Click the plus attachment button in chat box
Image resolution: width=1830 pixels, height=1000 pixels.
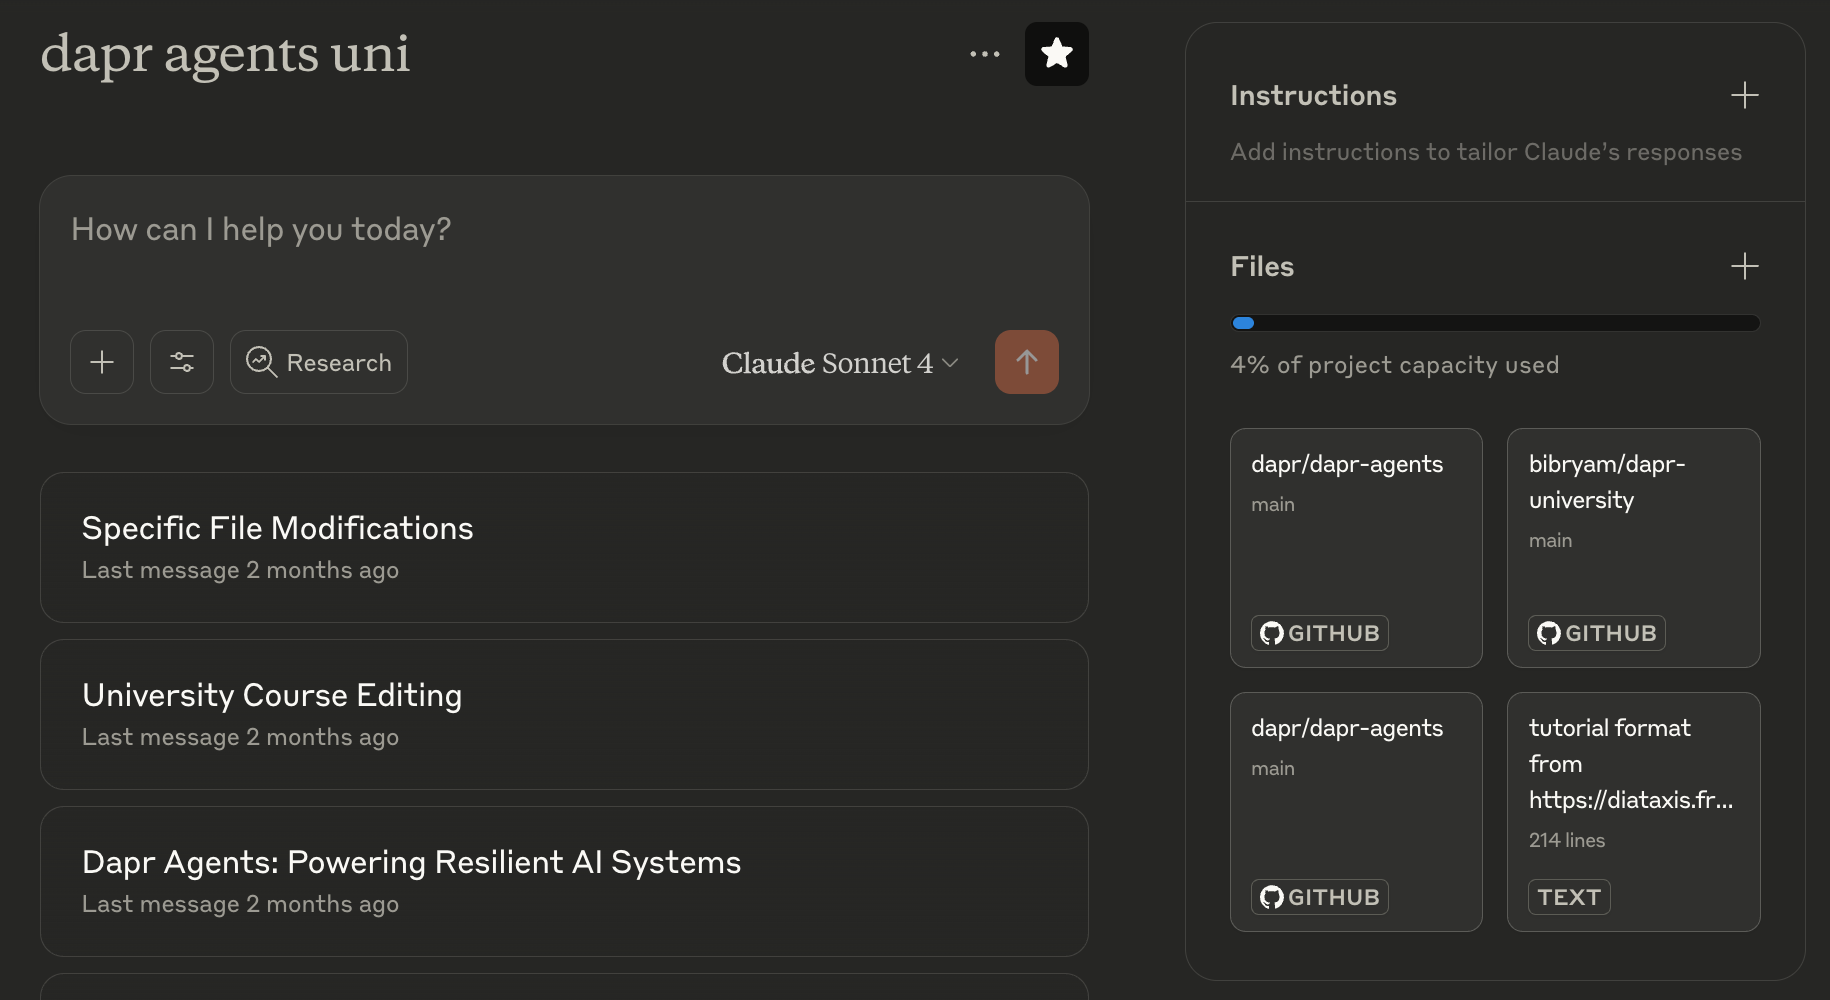click(x=102, y=362)
